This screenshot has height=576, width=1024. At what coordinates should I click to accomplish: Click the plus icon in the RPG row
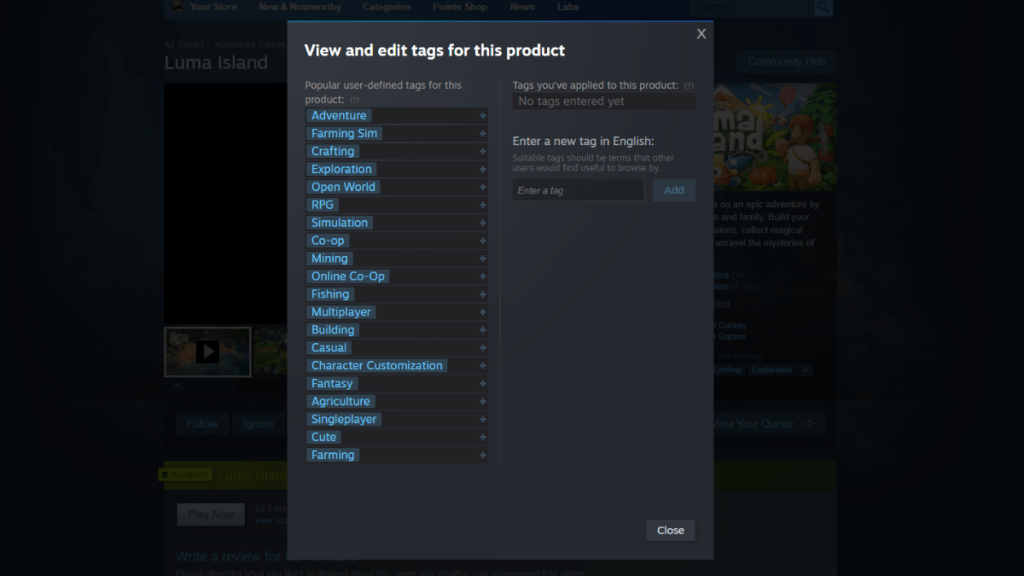482,204
